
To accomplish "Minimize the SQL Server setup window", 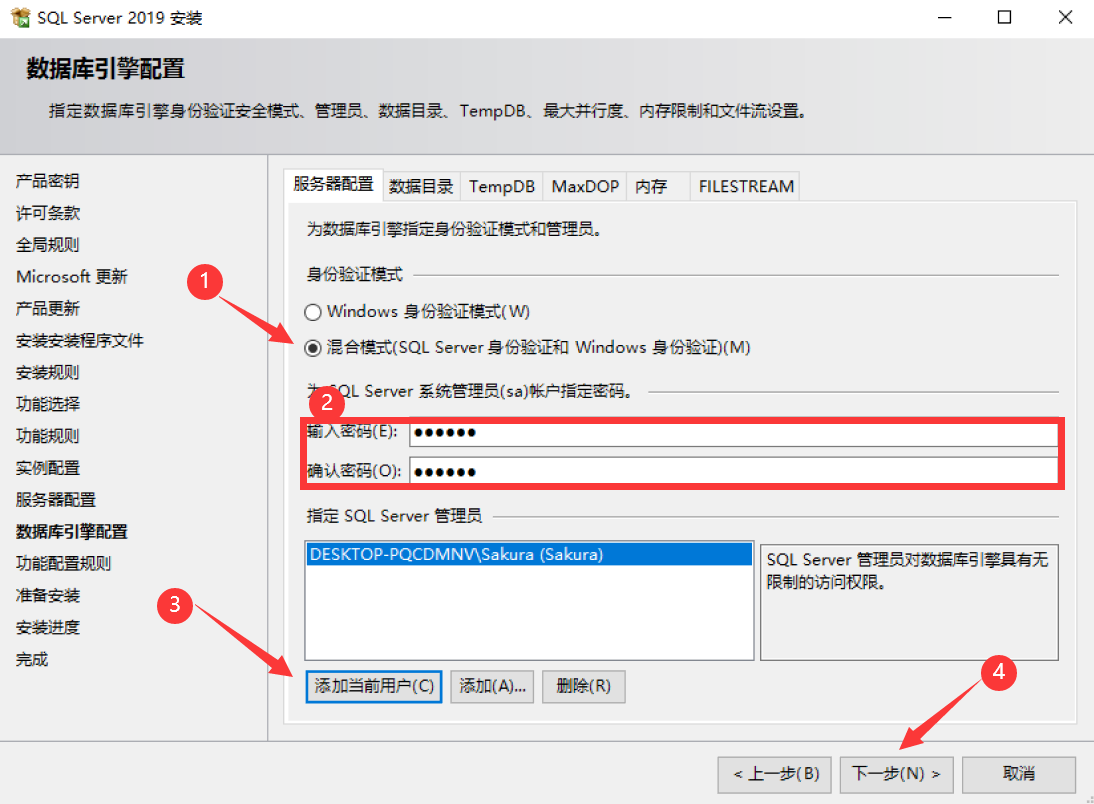I will 945,17.
